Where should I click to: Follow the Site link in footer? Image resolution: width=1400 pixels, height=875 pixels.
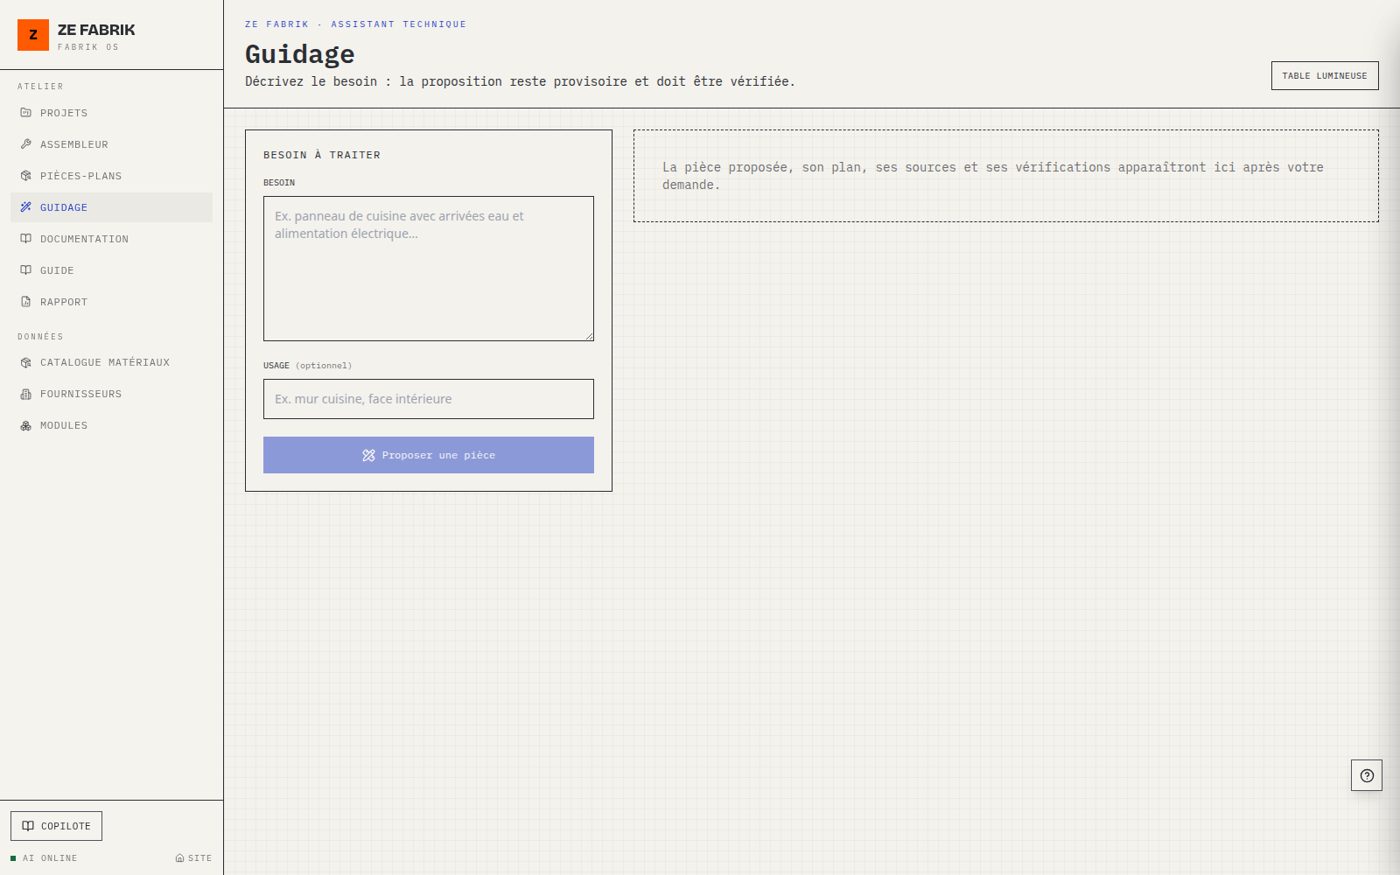194,858
